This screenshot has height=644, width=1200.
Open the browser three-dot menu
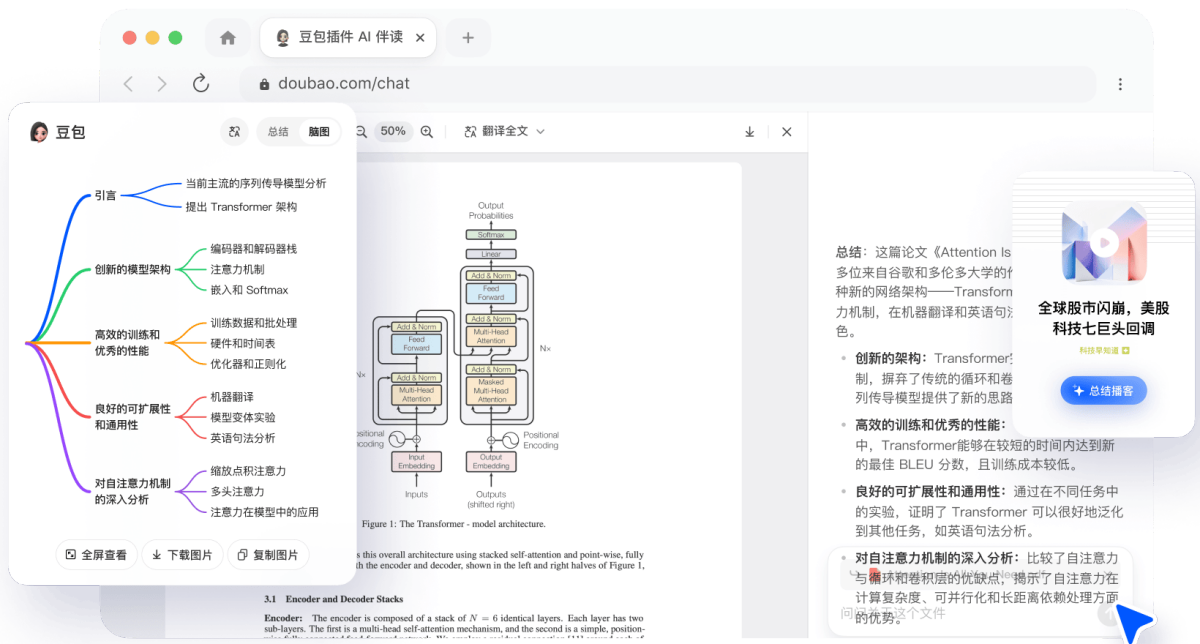(x=1120, y=84)
